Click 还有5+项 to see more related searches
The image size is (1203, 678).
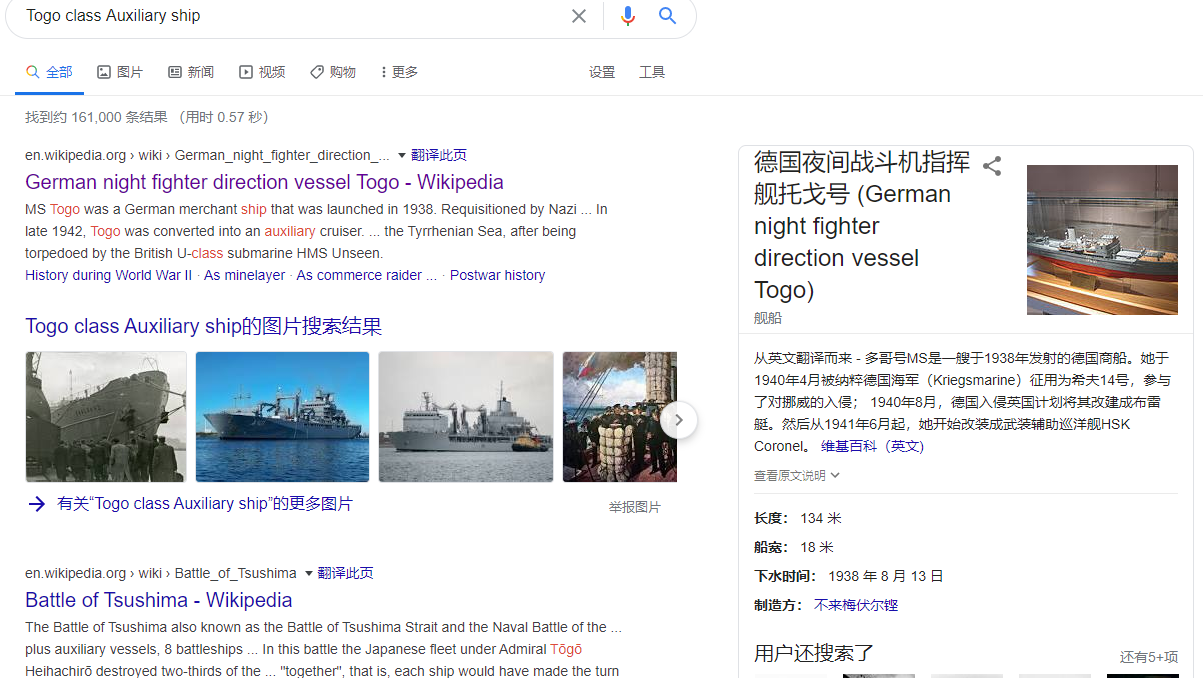[x=1149, y=657]
